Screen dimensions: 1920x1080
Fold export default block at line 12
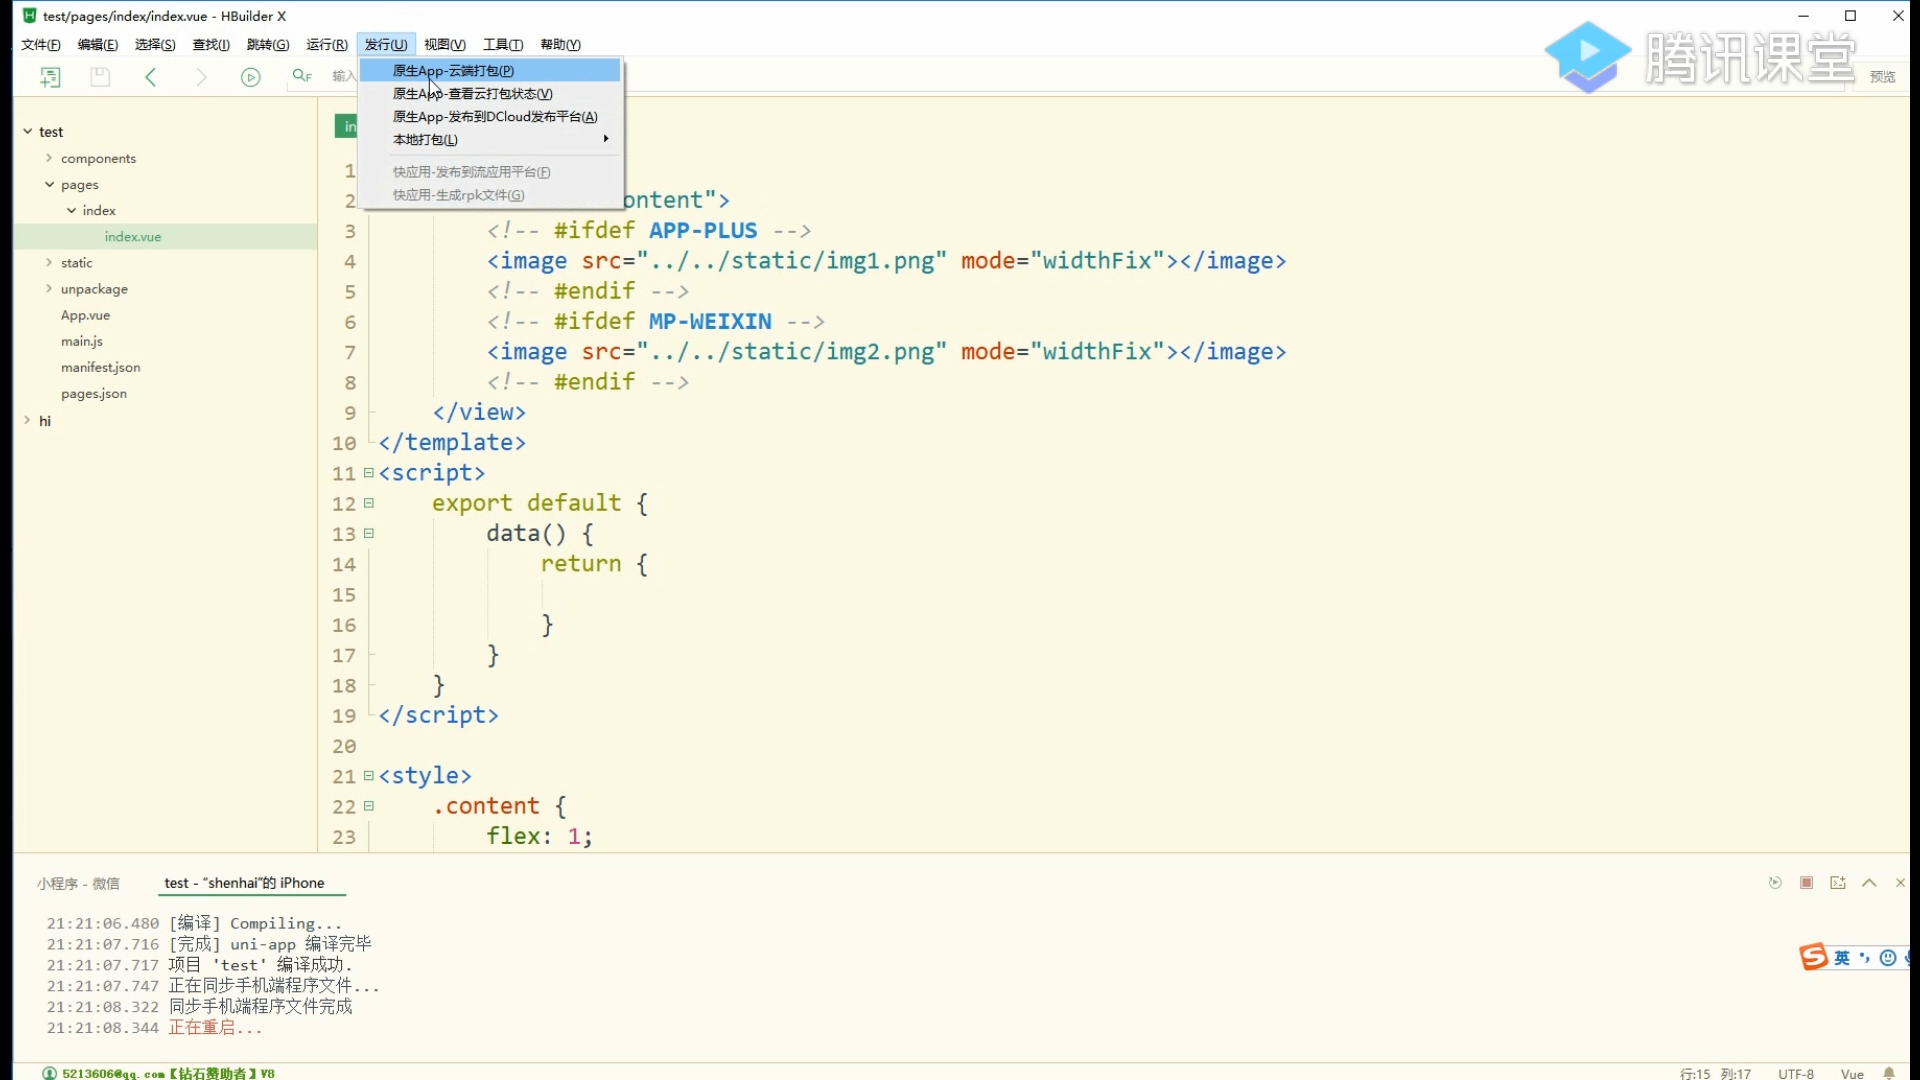(369, 503)
